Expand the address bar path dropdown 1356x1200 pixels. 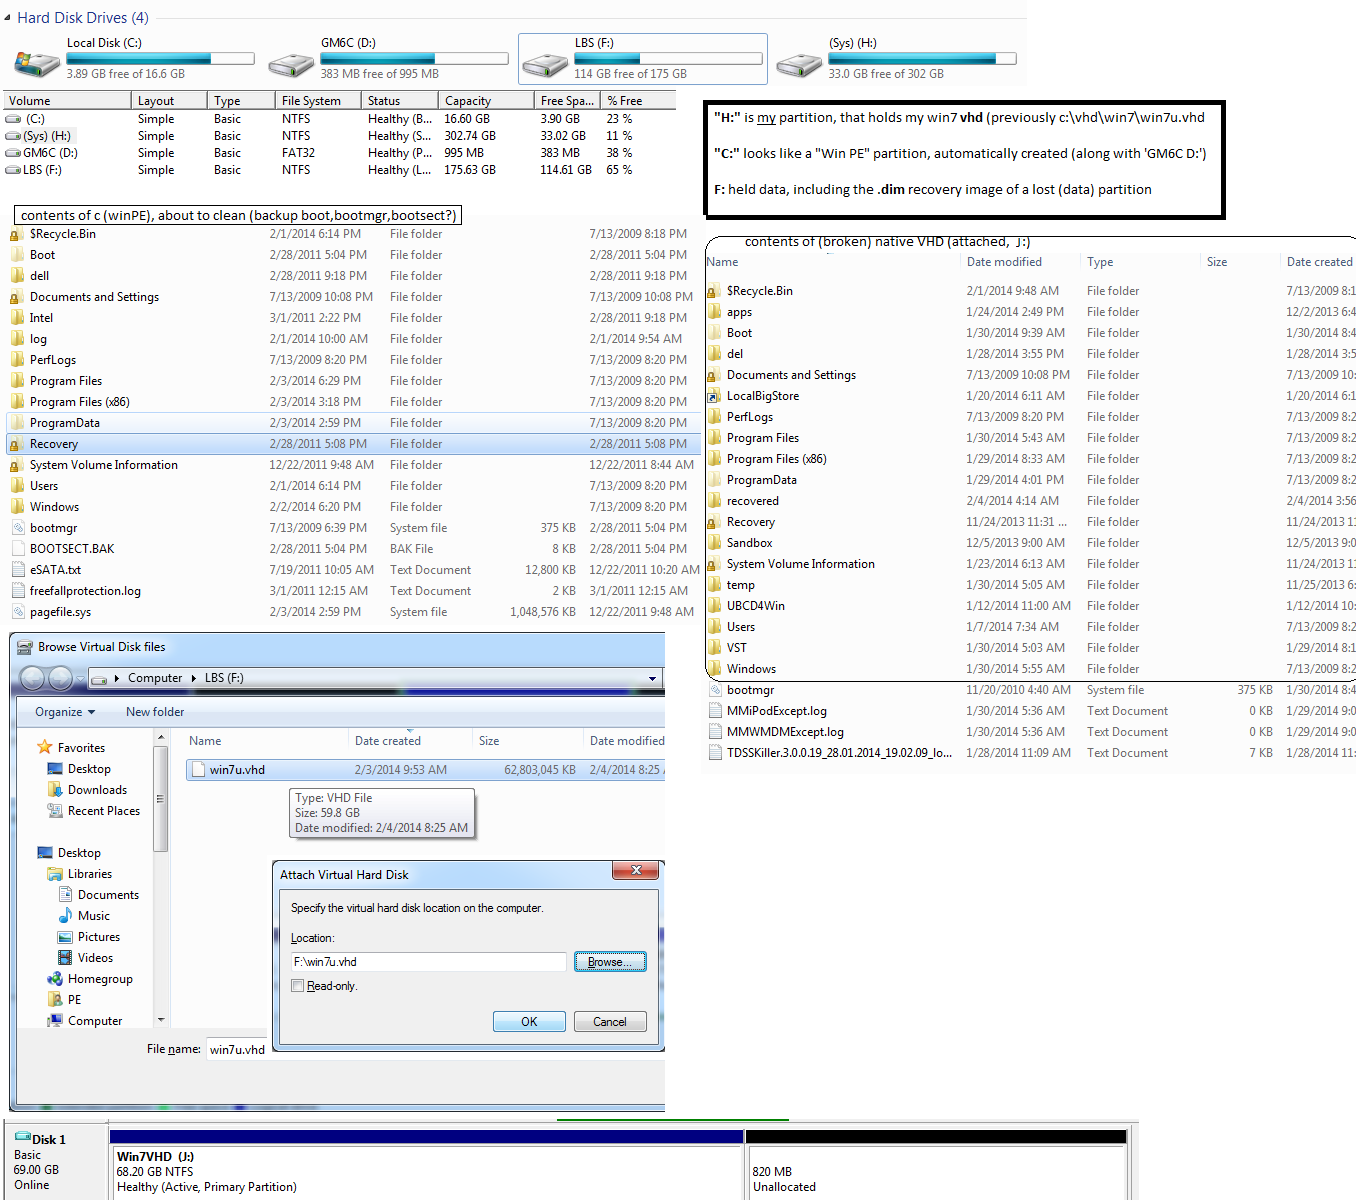coord(653,678)
